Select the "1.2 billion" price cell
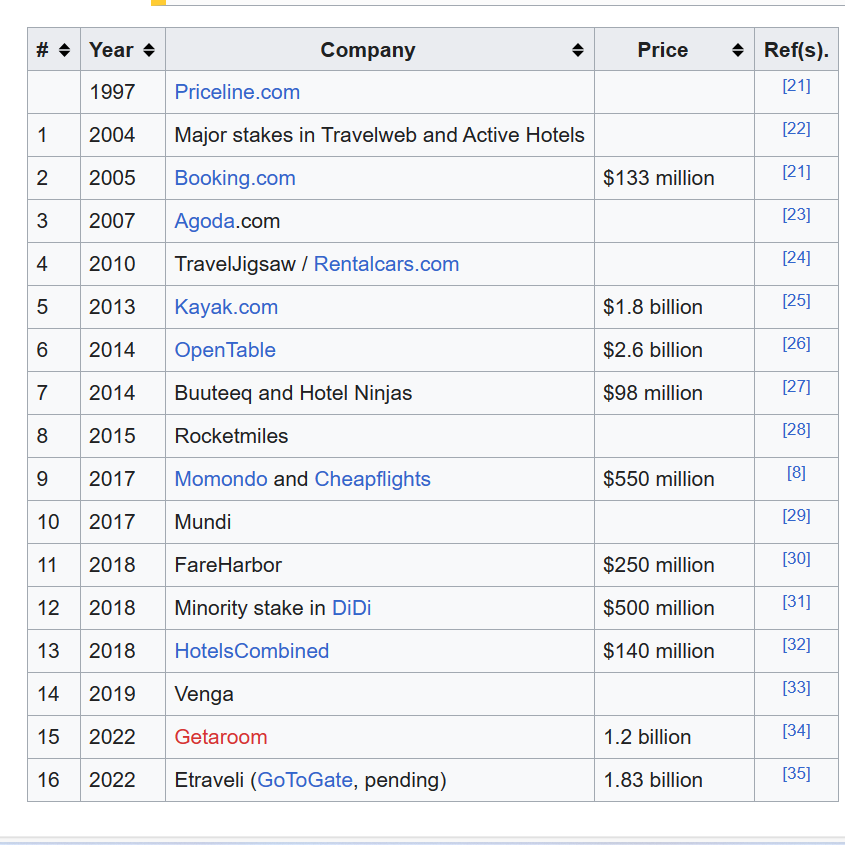 pos(674,737)
